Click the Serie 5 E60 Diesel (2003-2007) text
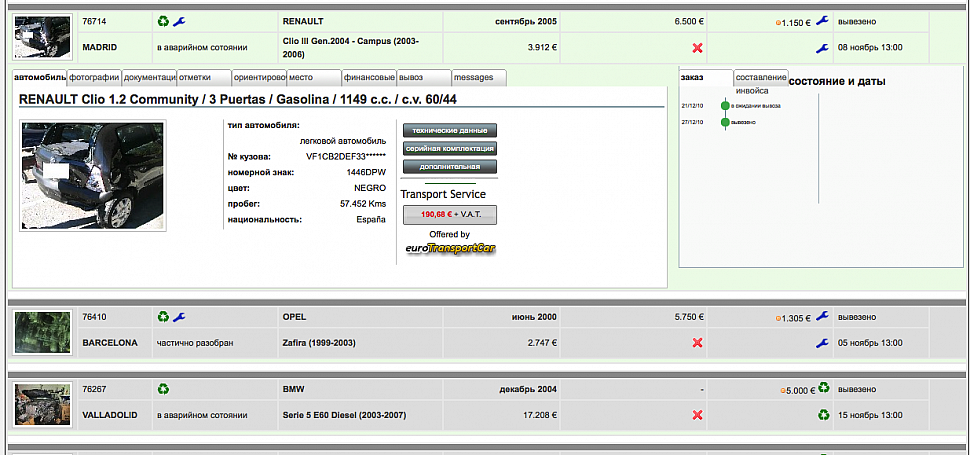The width and height of the screenshot is (970, 455). coord(344,415)
